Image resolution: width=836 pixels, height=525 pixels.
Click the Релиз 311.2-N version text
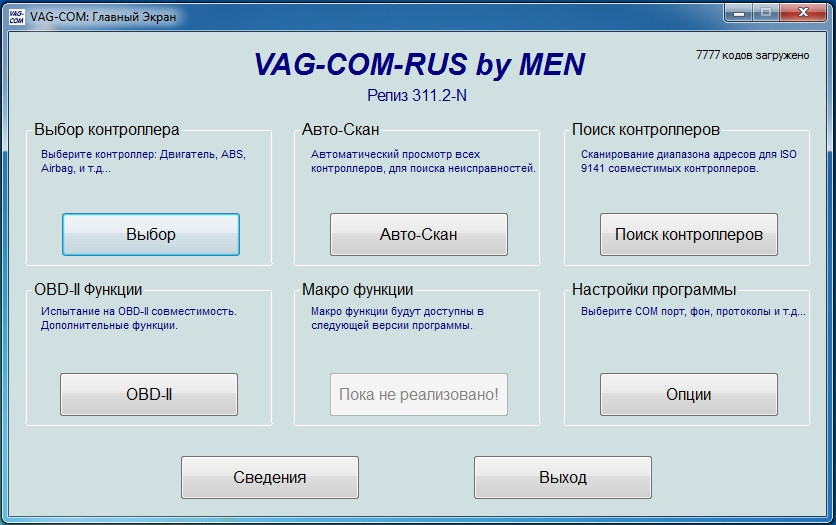[417, 95]
